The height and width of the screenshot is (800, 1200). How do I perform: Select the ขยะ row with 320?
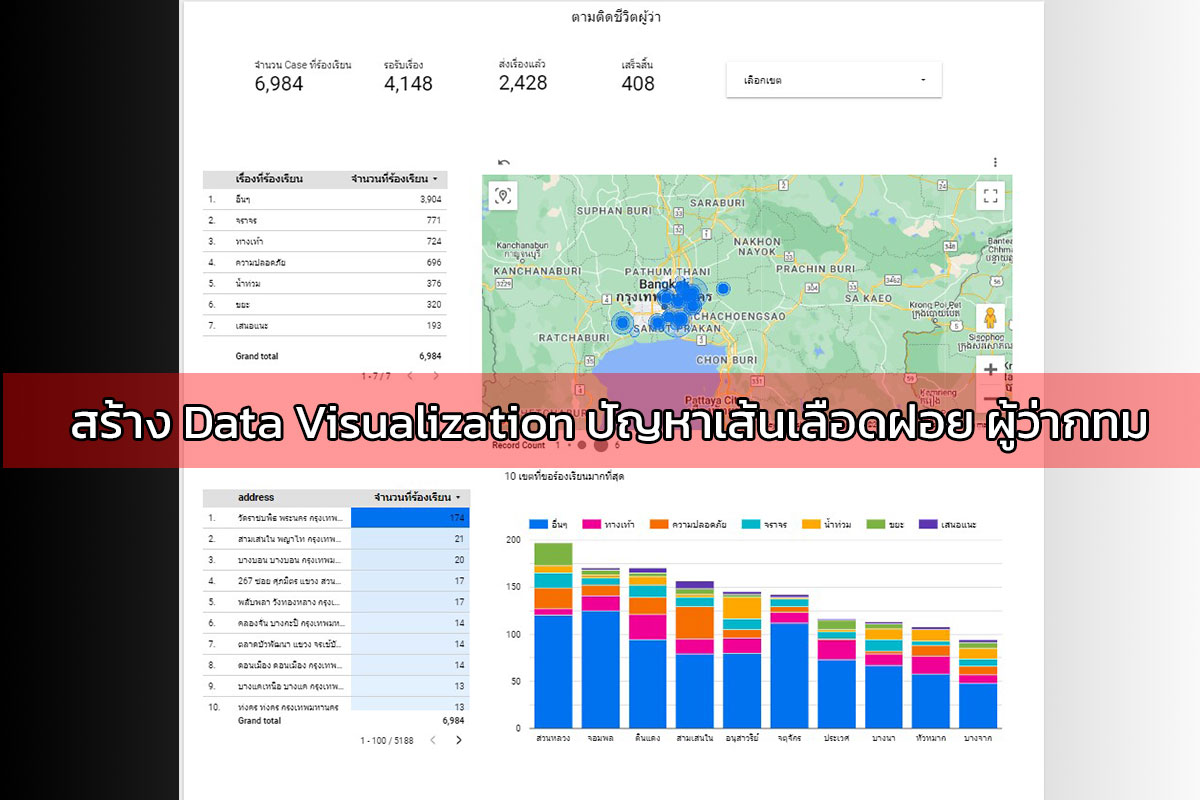click(x=324, y=305)
